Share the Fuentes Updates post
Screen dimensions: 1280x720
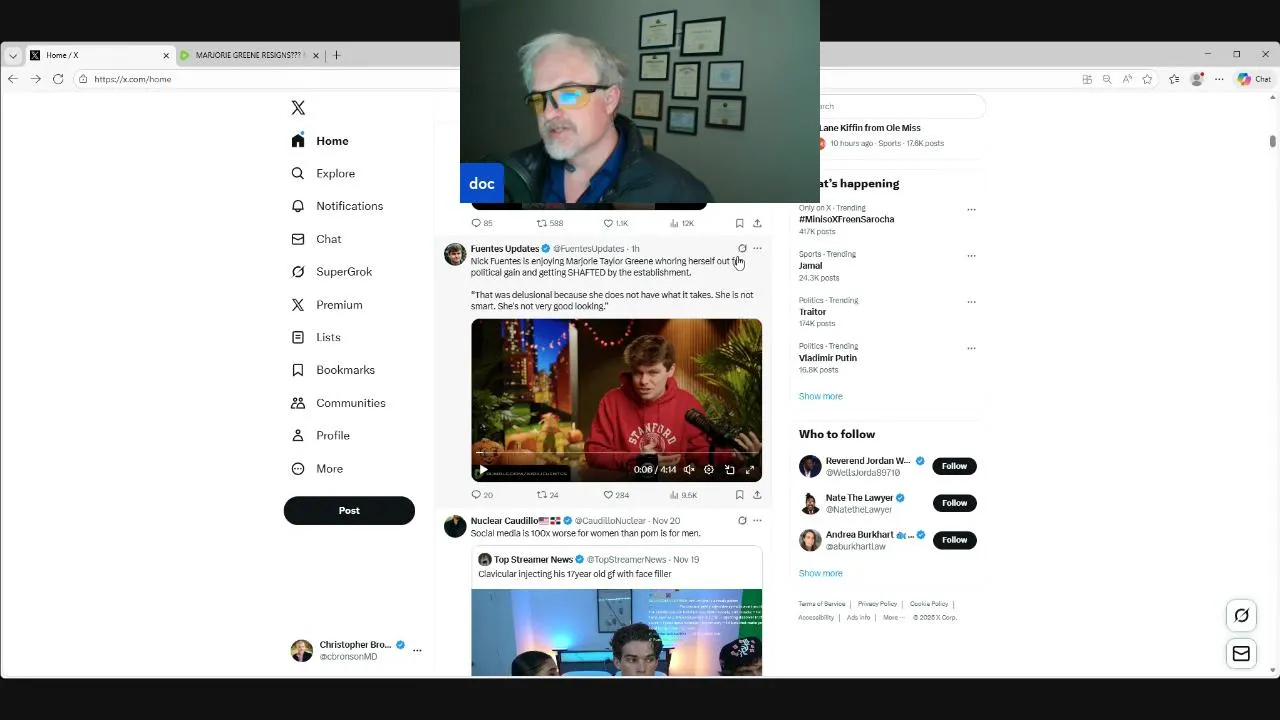click(x=757, y=495)
